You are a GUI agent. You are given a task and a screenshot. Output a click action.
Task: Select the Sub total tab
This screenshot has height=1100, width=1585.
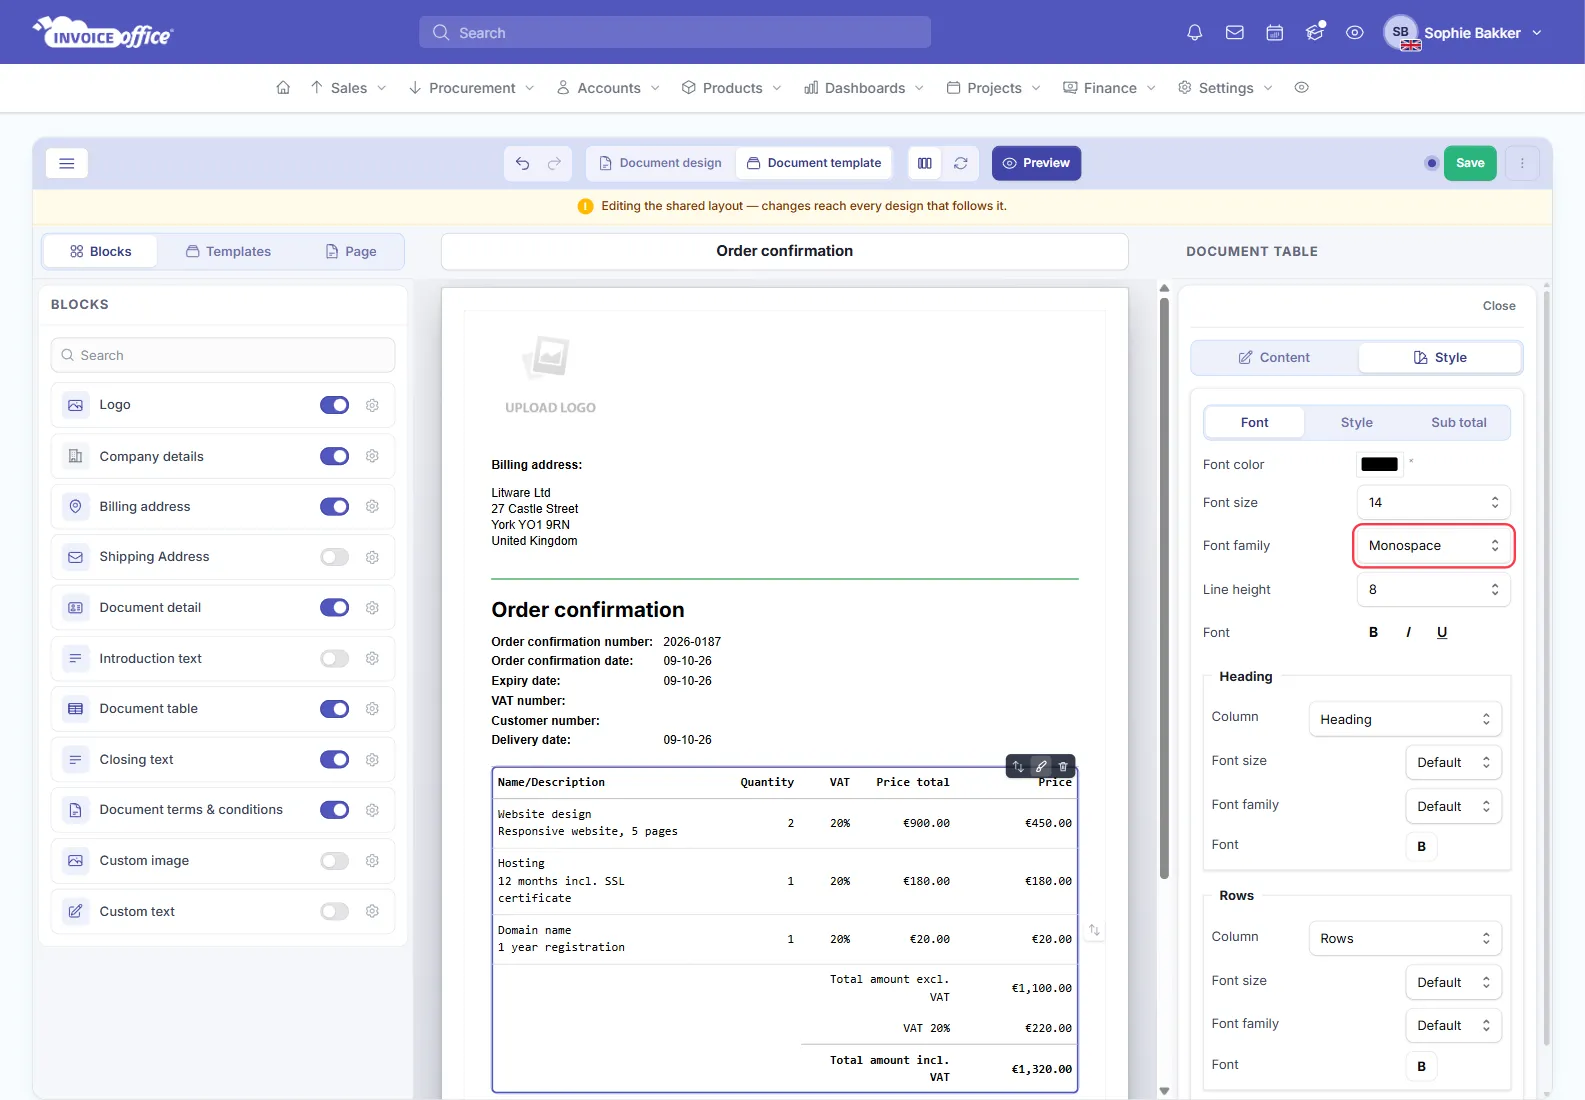click(1458, 422)
